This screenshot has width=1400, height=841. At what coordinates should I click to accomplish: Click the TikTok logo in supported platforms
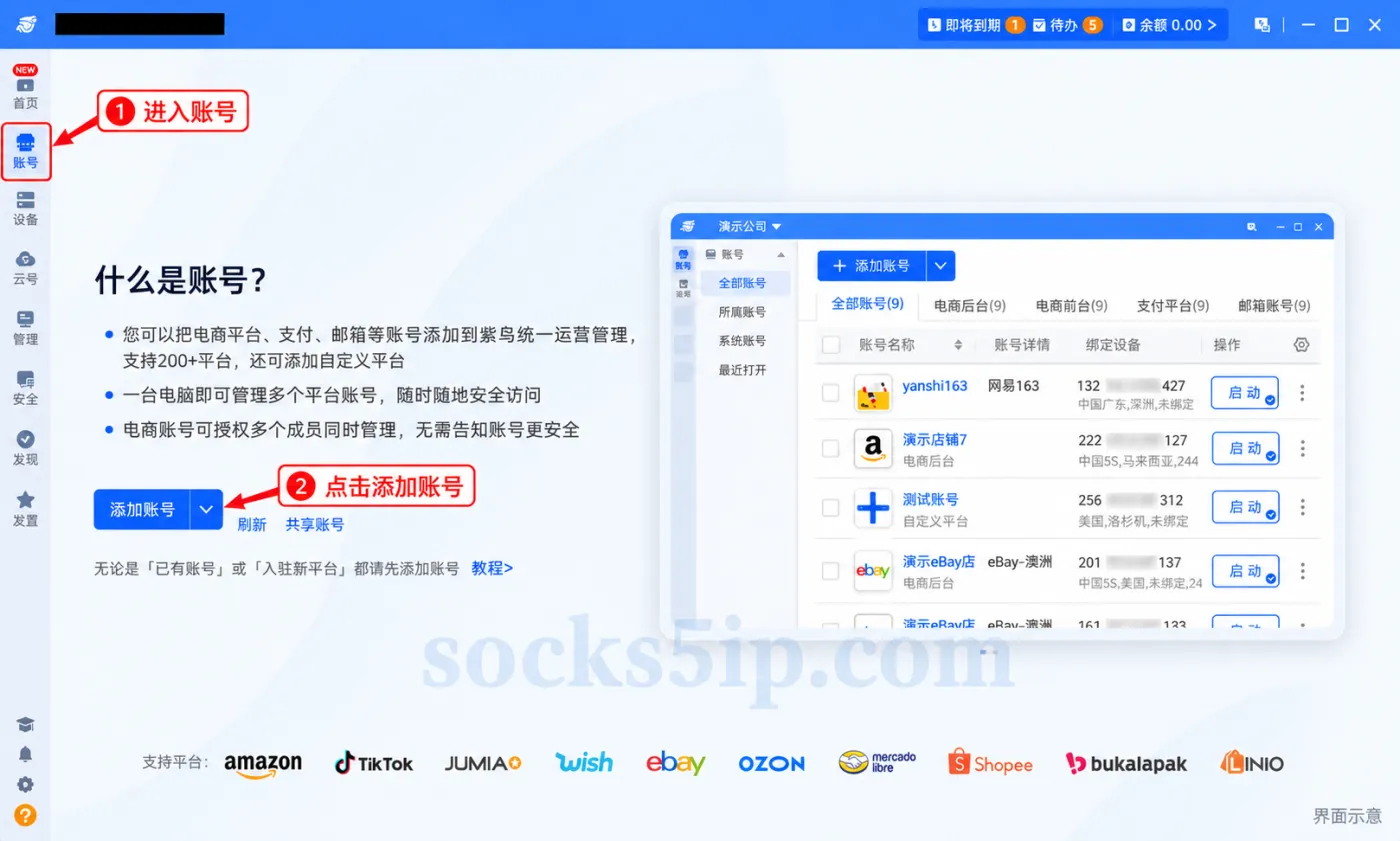point(374,763)
